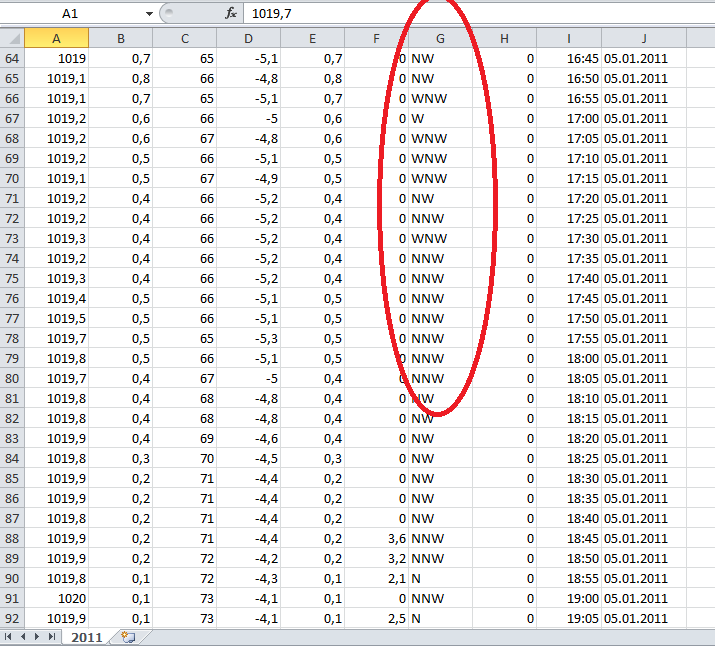Screen dimensions: 715x646
Task: Click cell A77 with value 1019,5
Action: click(57, 319)
